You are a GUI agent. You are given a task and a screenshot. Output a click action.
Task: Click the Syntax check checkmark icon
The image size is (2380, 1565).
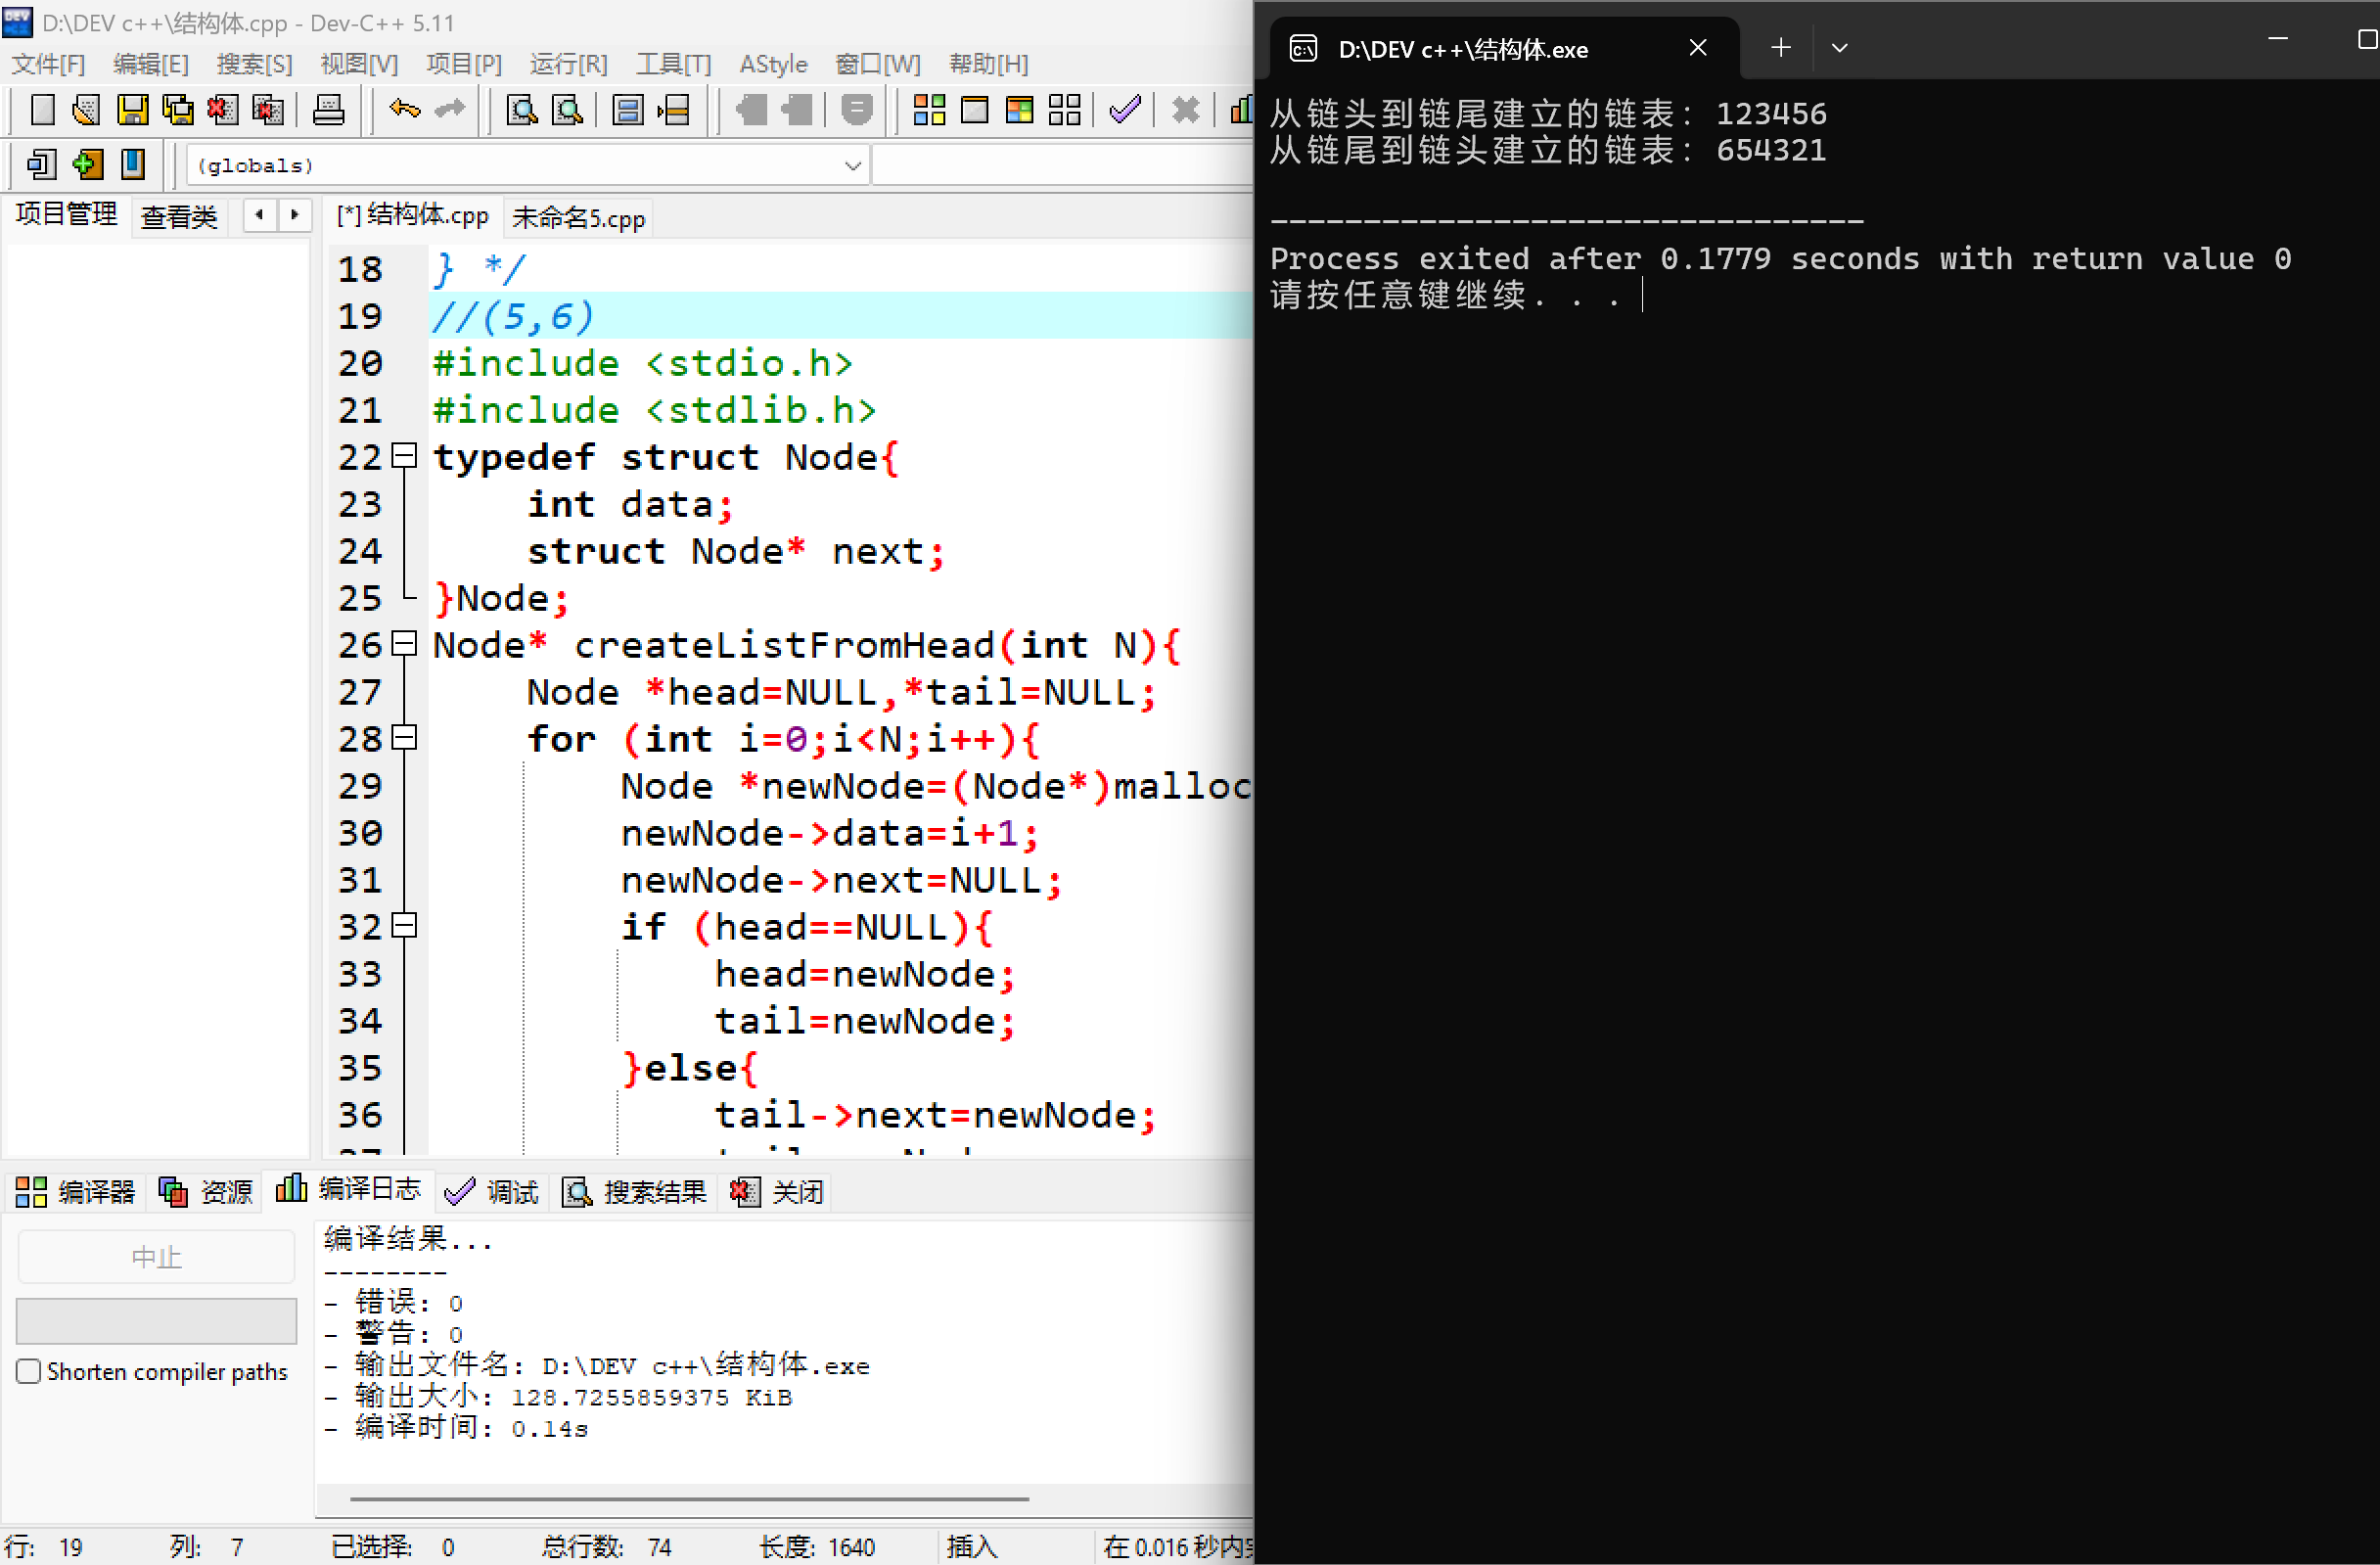(1125, 109)
